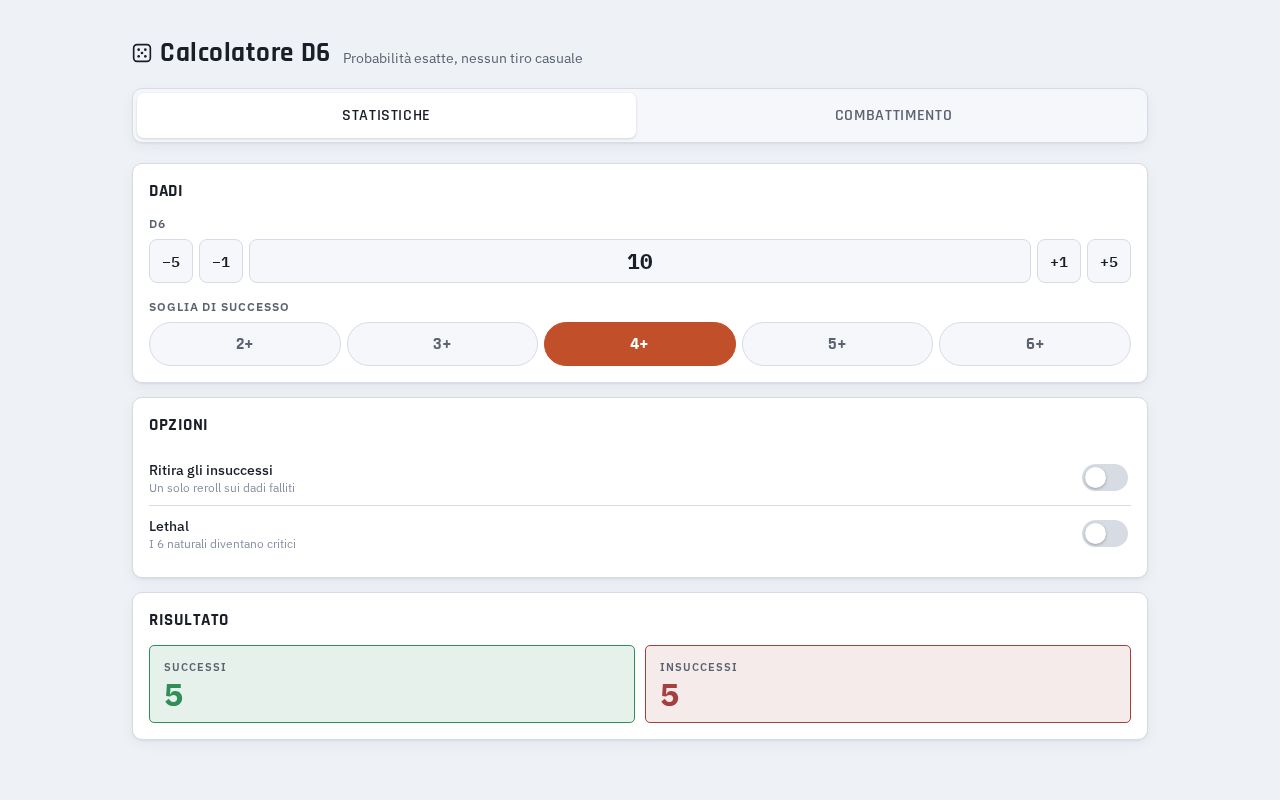1280x800 pixels.
Task: Pick the 6+ success threshold
Action: coord(1035,344)
